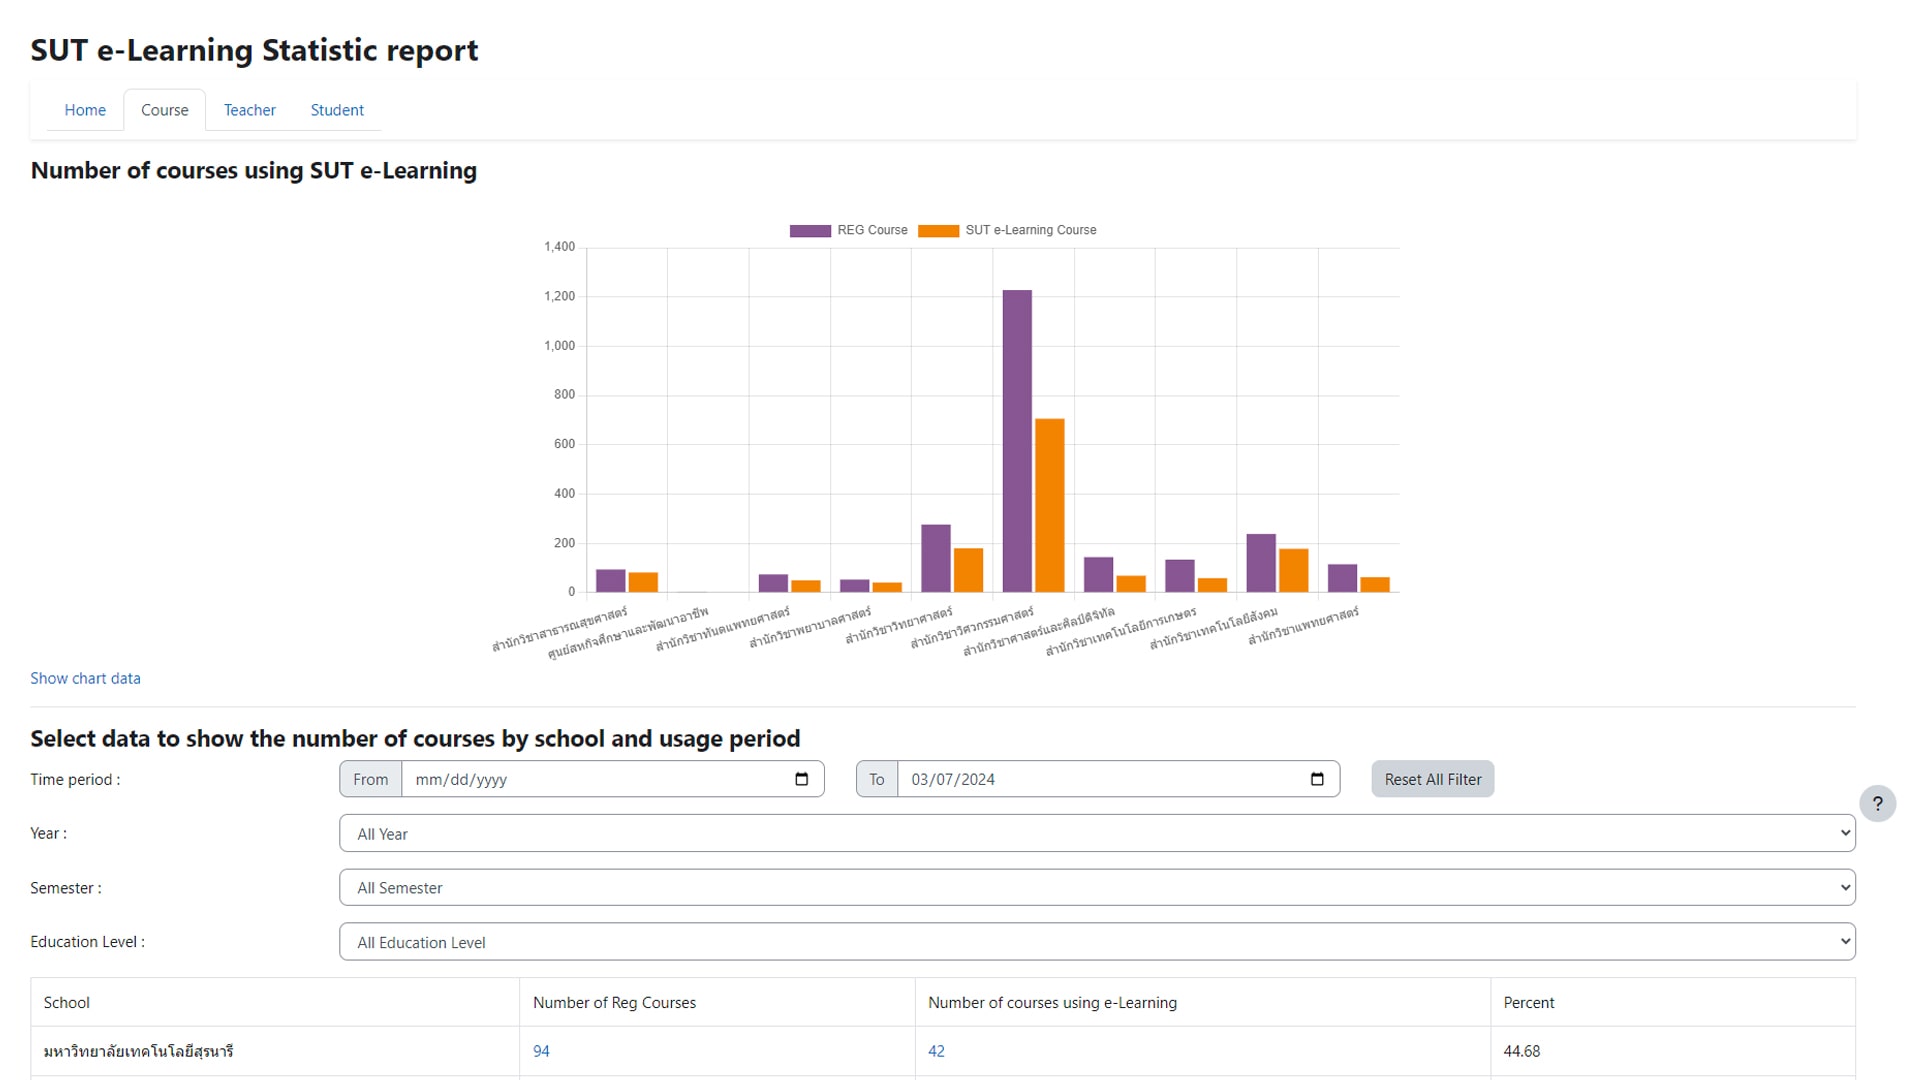This screenshot has width=1920, height=1080.
Task: Select the Course tab
Action: click(x=165, y=110)
